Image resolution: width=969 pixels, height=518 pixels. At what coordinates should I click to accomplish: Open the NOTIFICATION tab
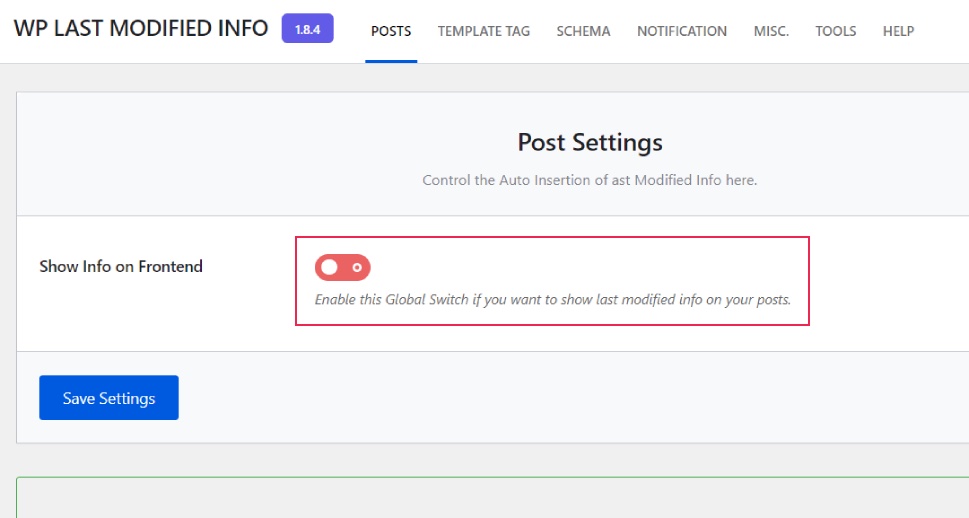[682, 31]
